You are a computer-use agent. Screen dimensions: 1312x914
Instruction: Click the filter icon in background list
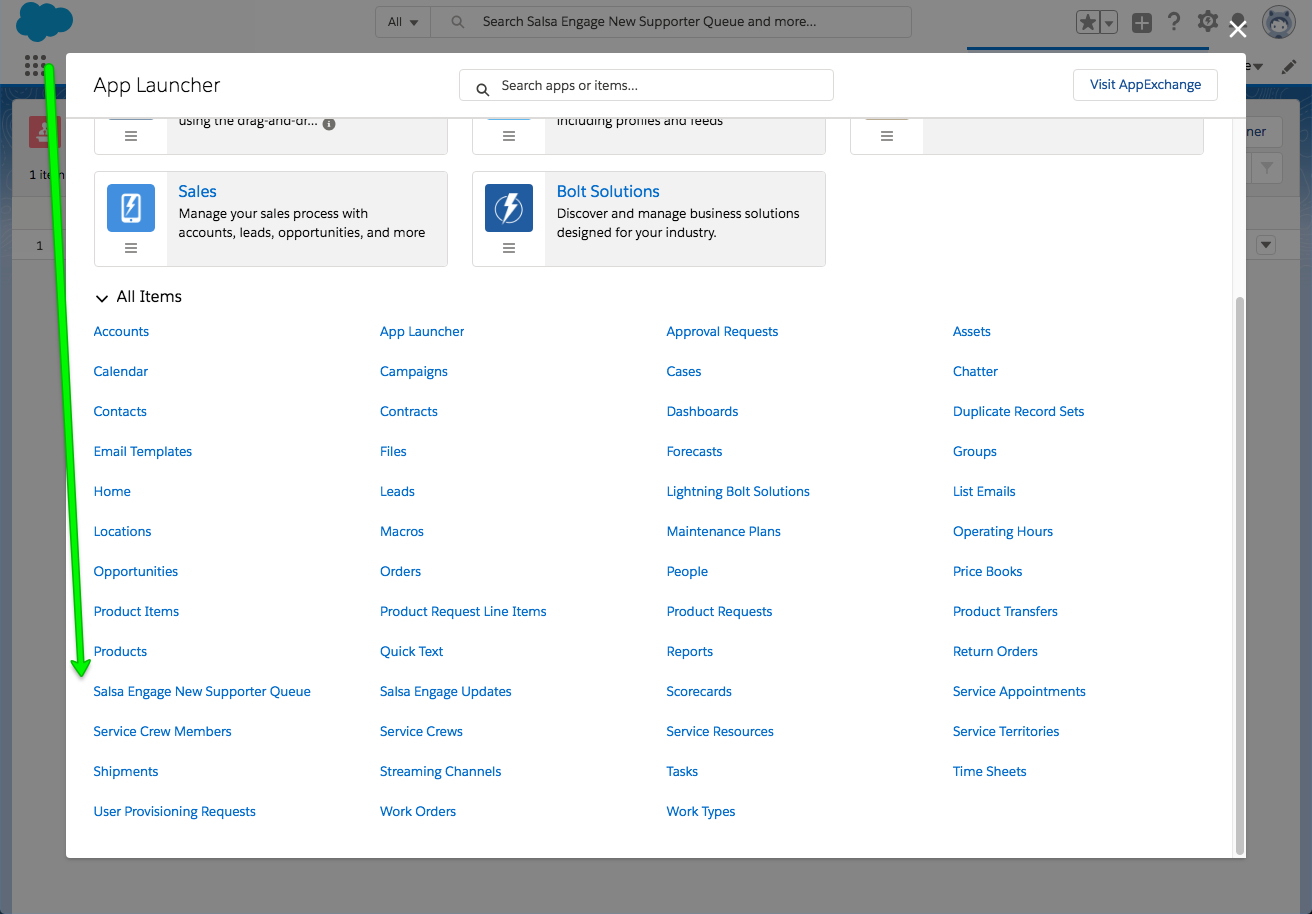[1267, 168]
